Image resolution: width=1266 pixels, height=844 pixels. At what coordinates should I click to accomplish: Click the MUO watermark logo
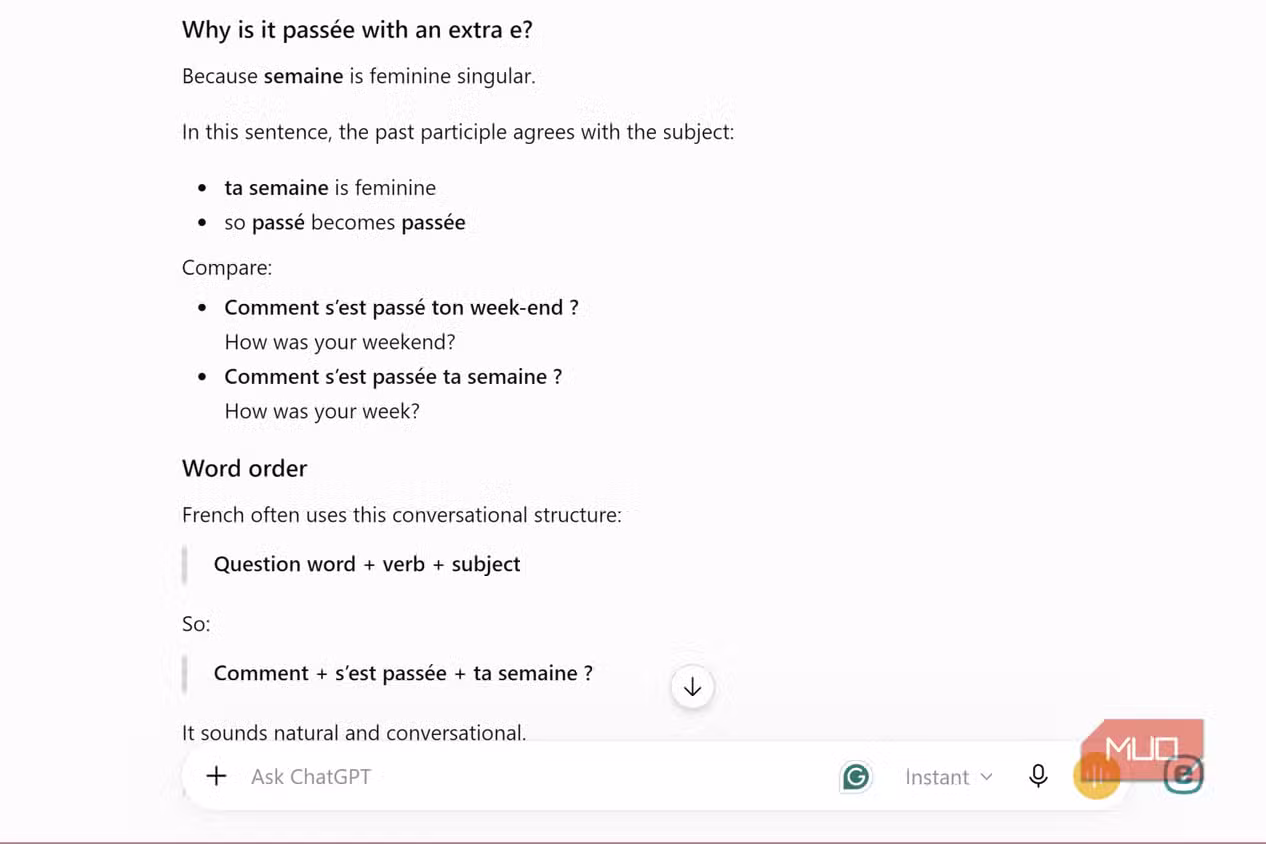click(x=1141, y=748)
